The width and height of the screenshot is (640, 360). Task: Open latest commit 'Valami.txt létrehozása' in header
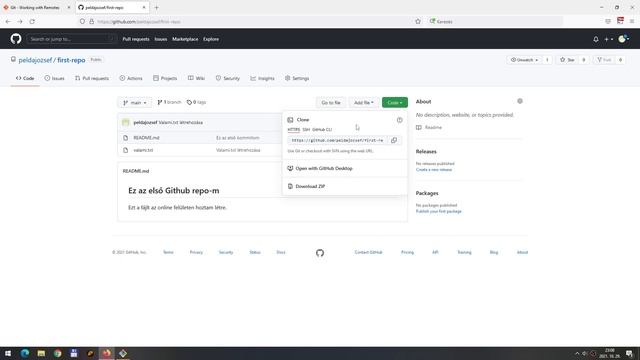pyautogui.click(x=180, y=122)
